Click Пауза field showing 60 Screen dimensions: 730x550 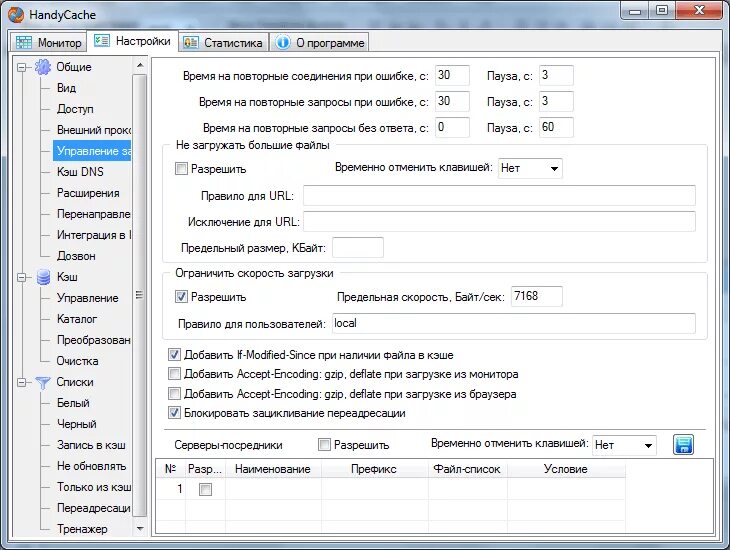pos(556,128)
